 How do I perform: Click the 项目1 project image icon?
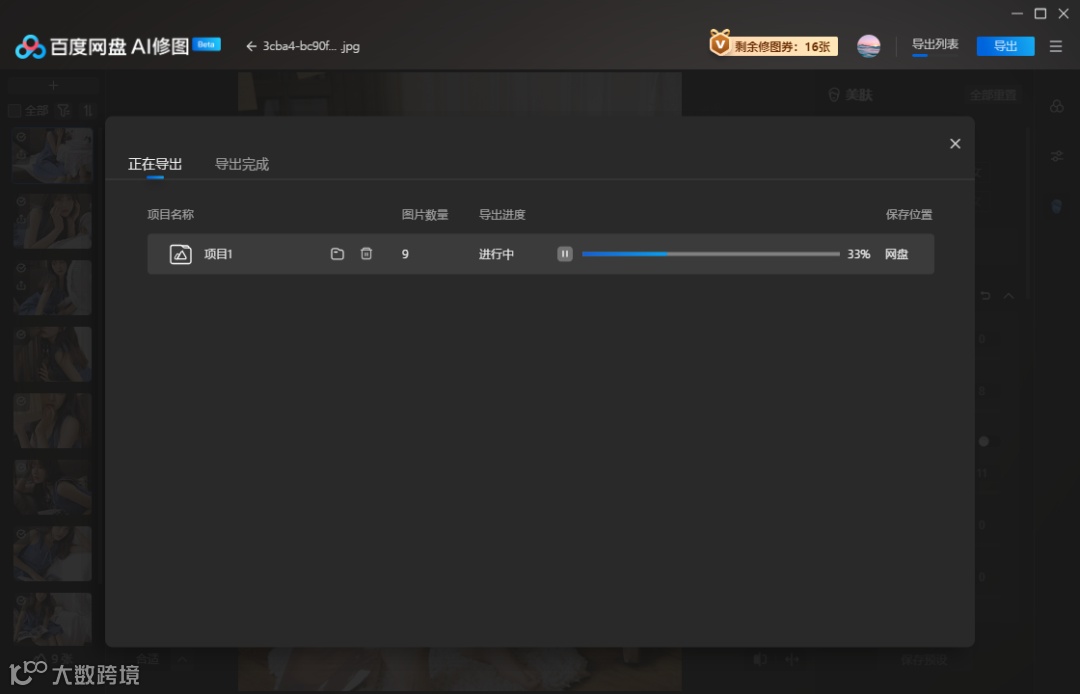[180, 254]
